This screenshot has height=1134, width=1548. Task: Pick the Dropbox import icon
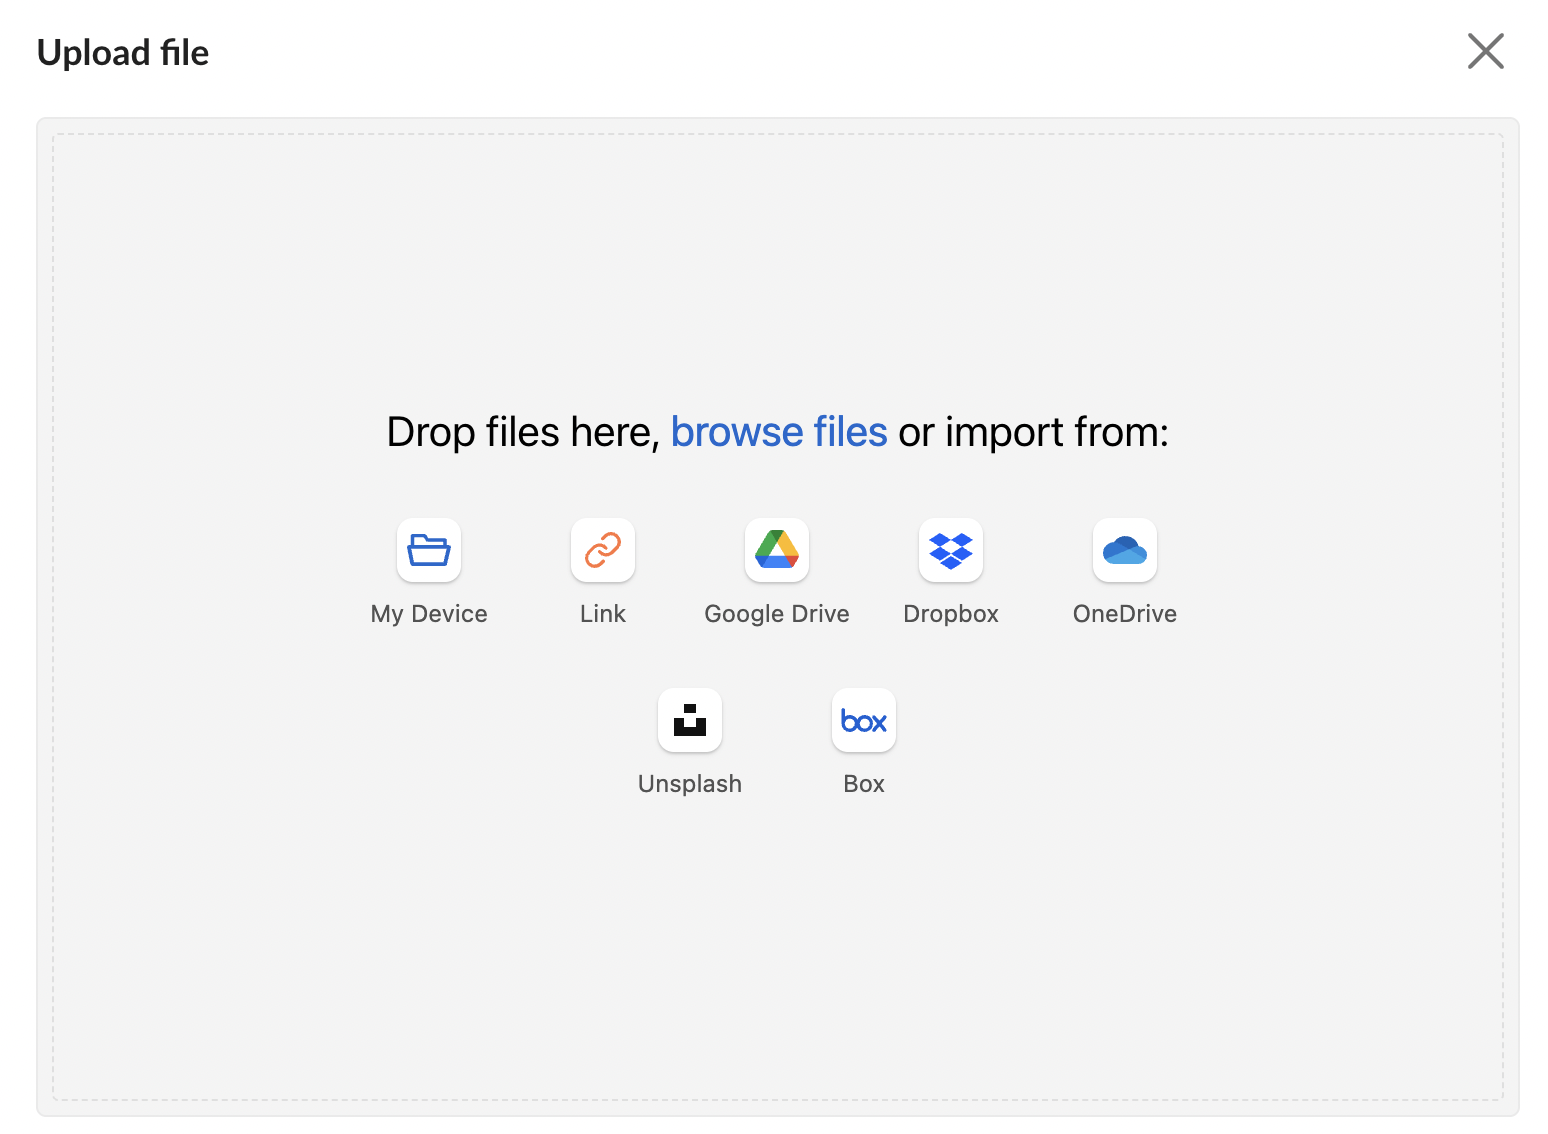click(951, 550)
